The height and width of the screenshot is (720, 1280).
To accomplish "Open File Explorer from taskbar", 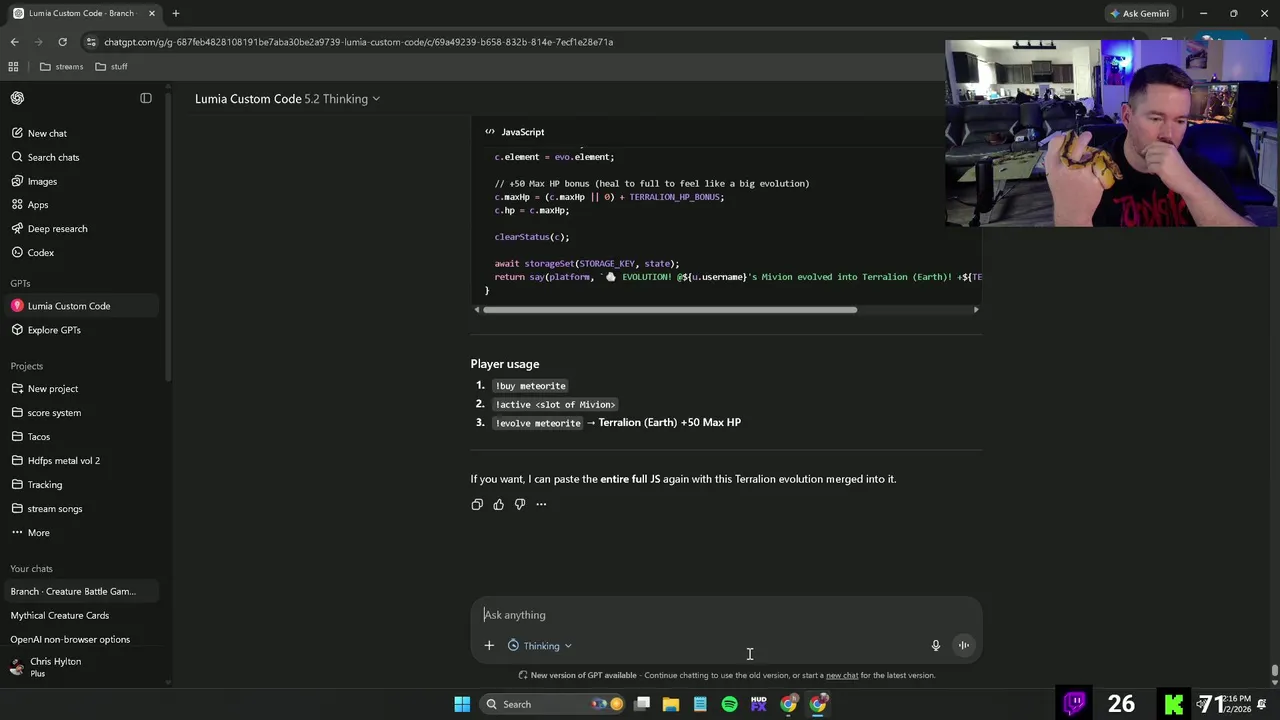I will [671, 704].
